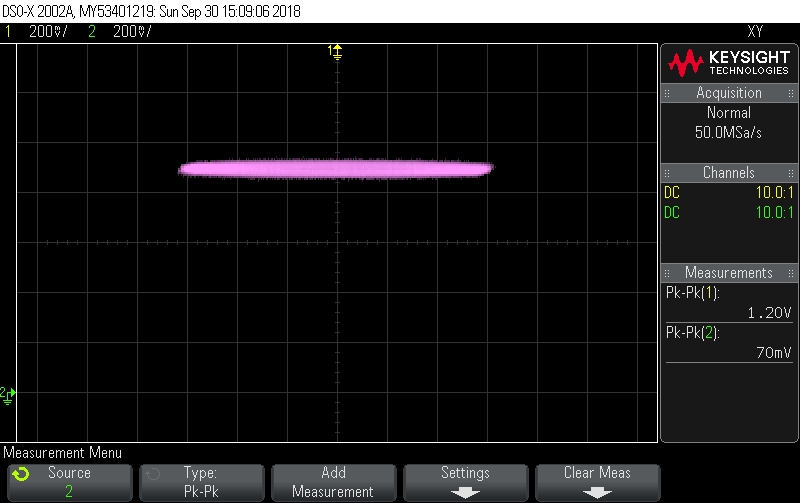Image resolution: width=800 pixels, height=503 pixels.
Task: Select the Pk-Pk(2) 70mV measurement value
Action: tap(773, 353)
